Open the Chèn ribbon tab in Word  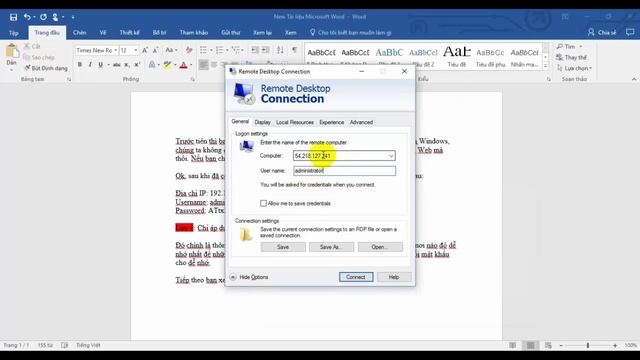(80, 32)
